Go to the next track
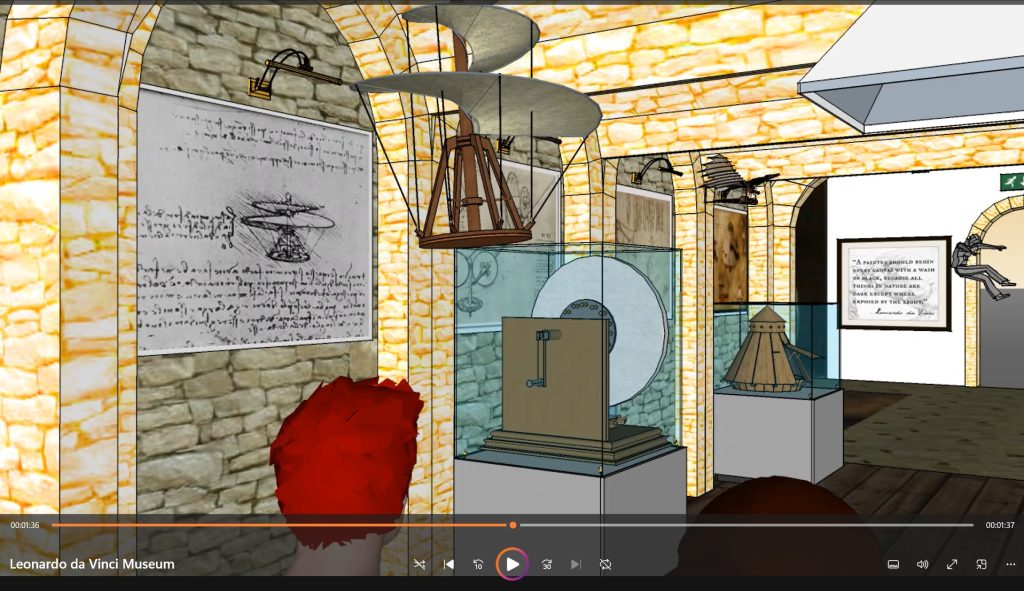Image resolution: width=1024 pixels, height=591 pixels. [575, 564]
